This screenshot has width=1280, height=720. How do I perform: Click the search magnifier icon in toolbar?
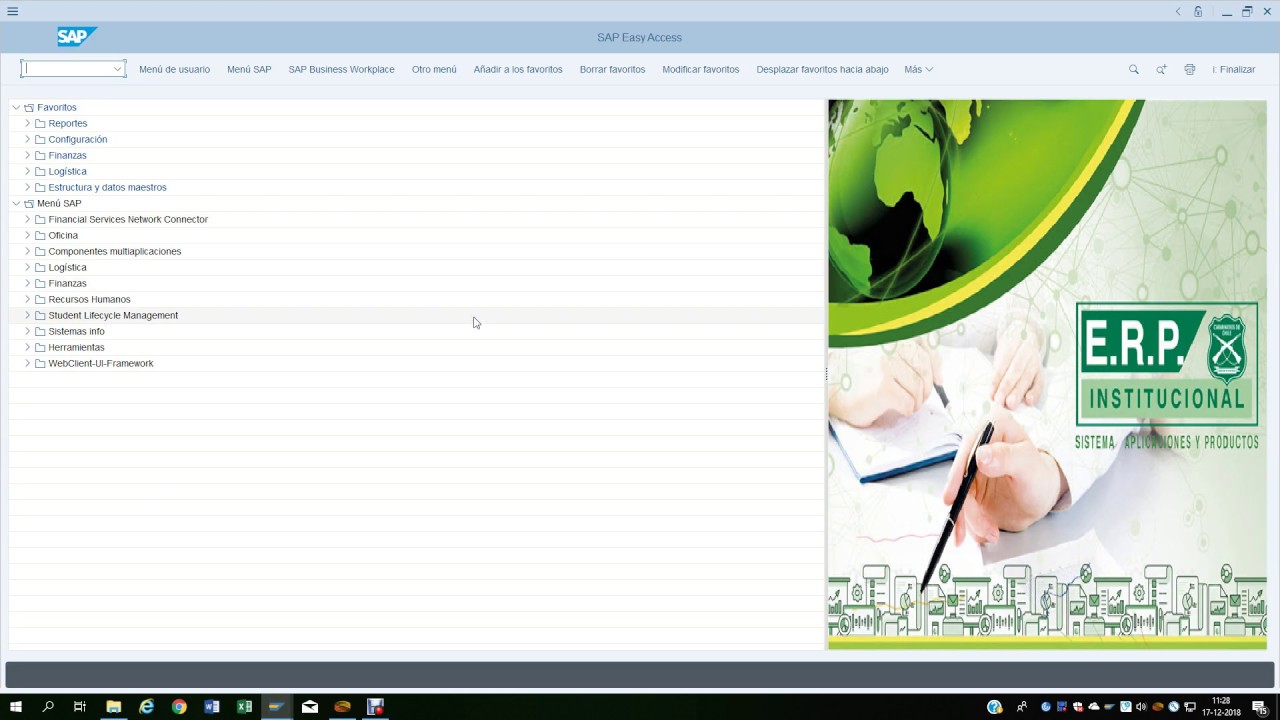click(1133, 69)
